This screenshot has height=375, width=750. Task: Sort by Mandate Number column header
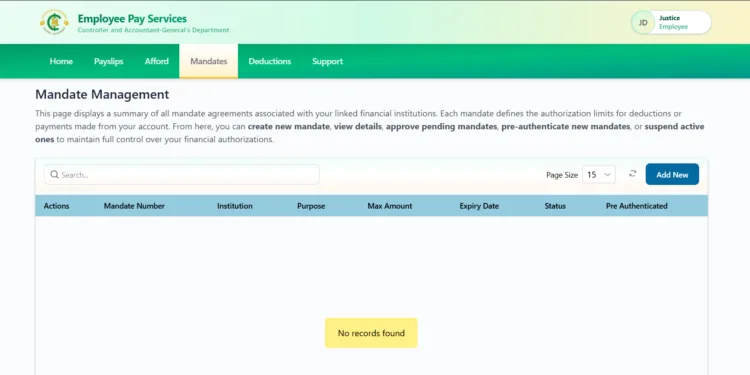(x=134, y=206)
